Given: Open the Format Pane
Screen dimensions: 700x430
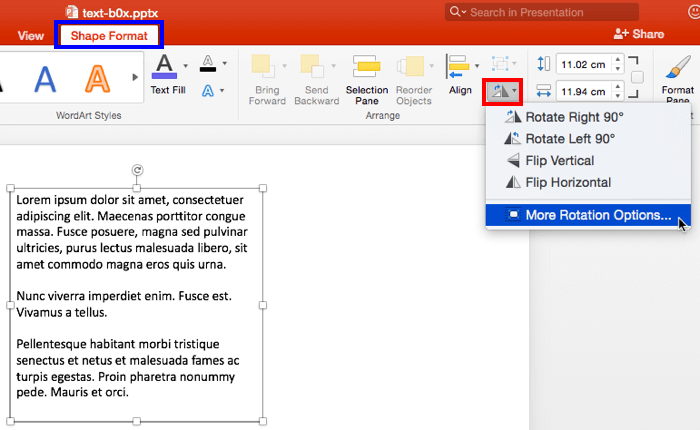Looking at the screenshot, I should tap(678, 79).
